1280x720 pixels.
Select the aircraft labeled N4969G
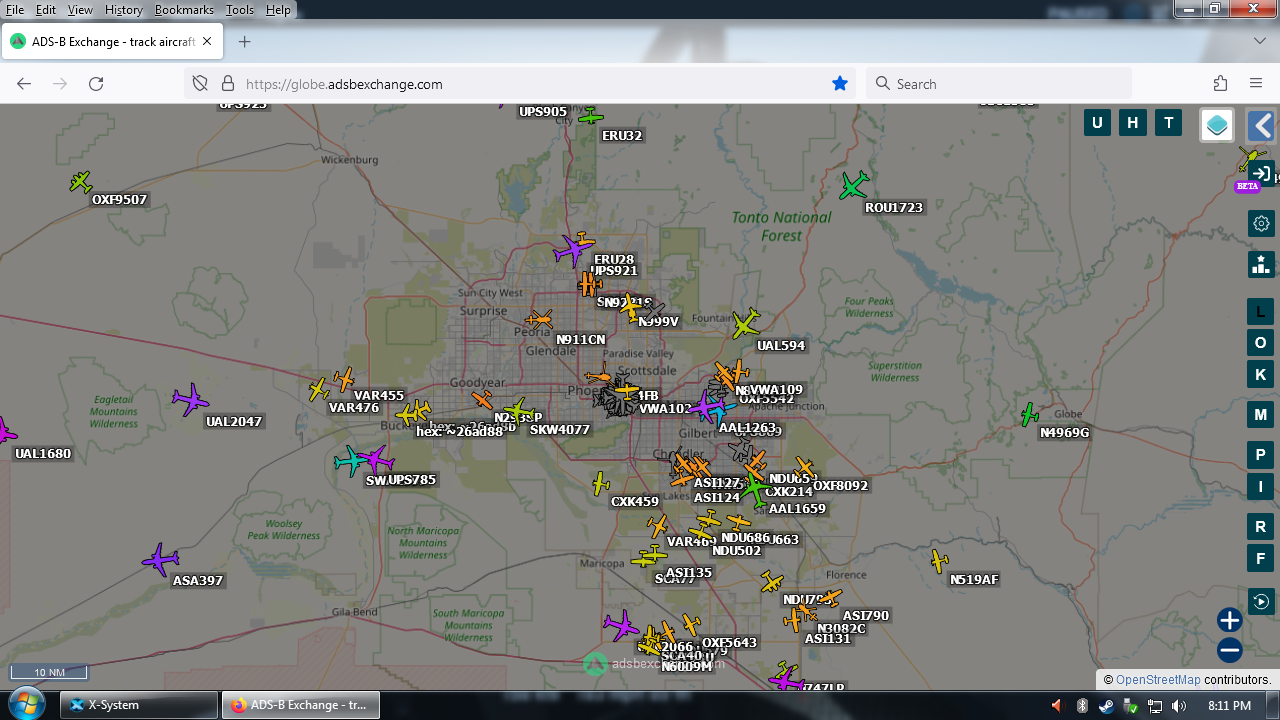(x=1029, y=414)
